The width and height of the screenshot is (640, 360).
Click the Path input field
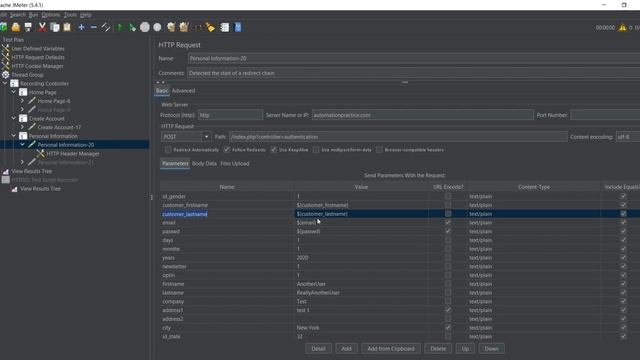point(398,137)
